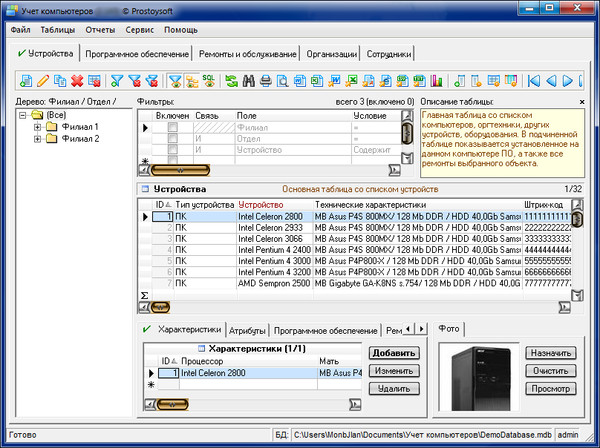Image resolution: width=600 pixels, height=448 pixels.
Task: Open search with the binoculars icon
Action: [249, 80]
